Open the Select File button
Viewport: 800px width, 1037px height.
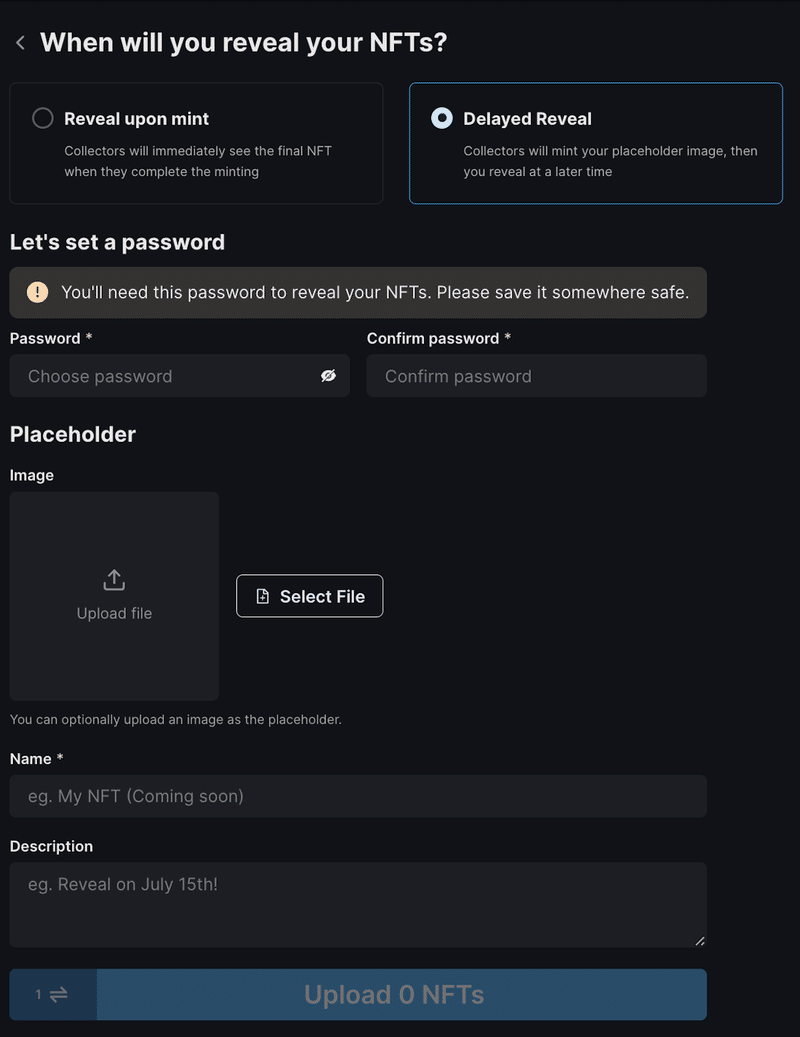[309, 596]
